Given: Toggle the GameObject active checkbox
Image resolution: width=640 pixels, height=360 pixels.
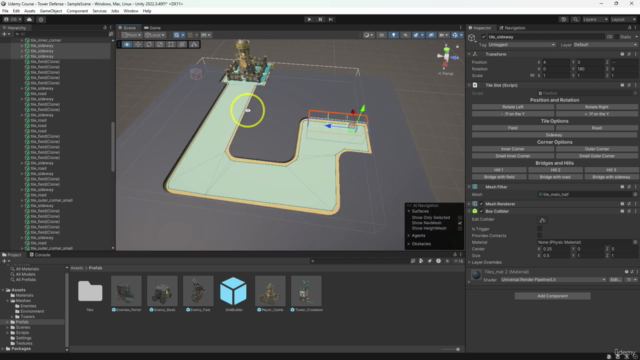Looking at the screenshot, I should pyautogui.click(x=483, y=37).
